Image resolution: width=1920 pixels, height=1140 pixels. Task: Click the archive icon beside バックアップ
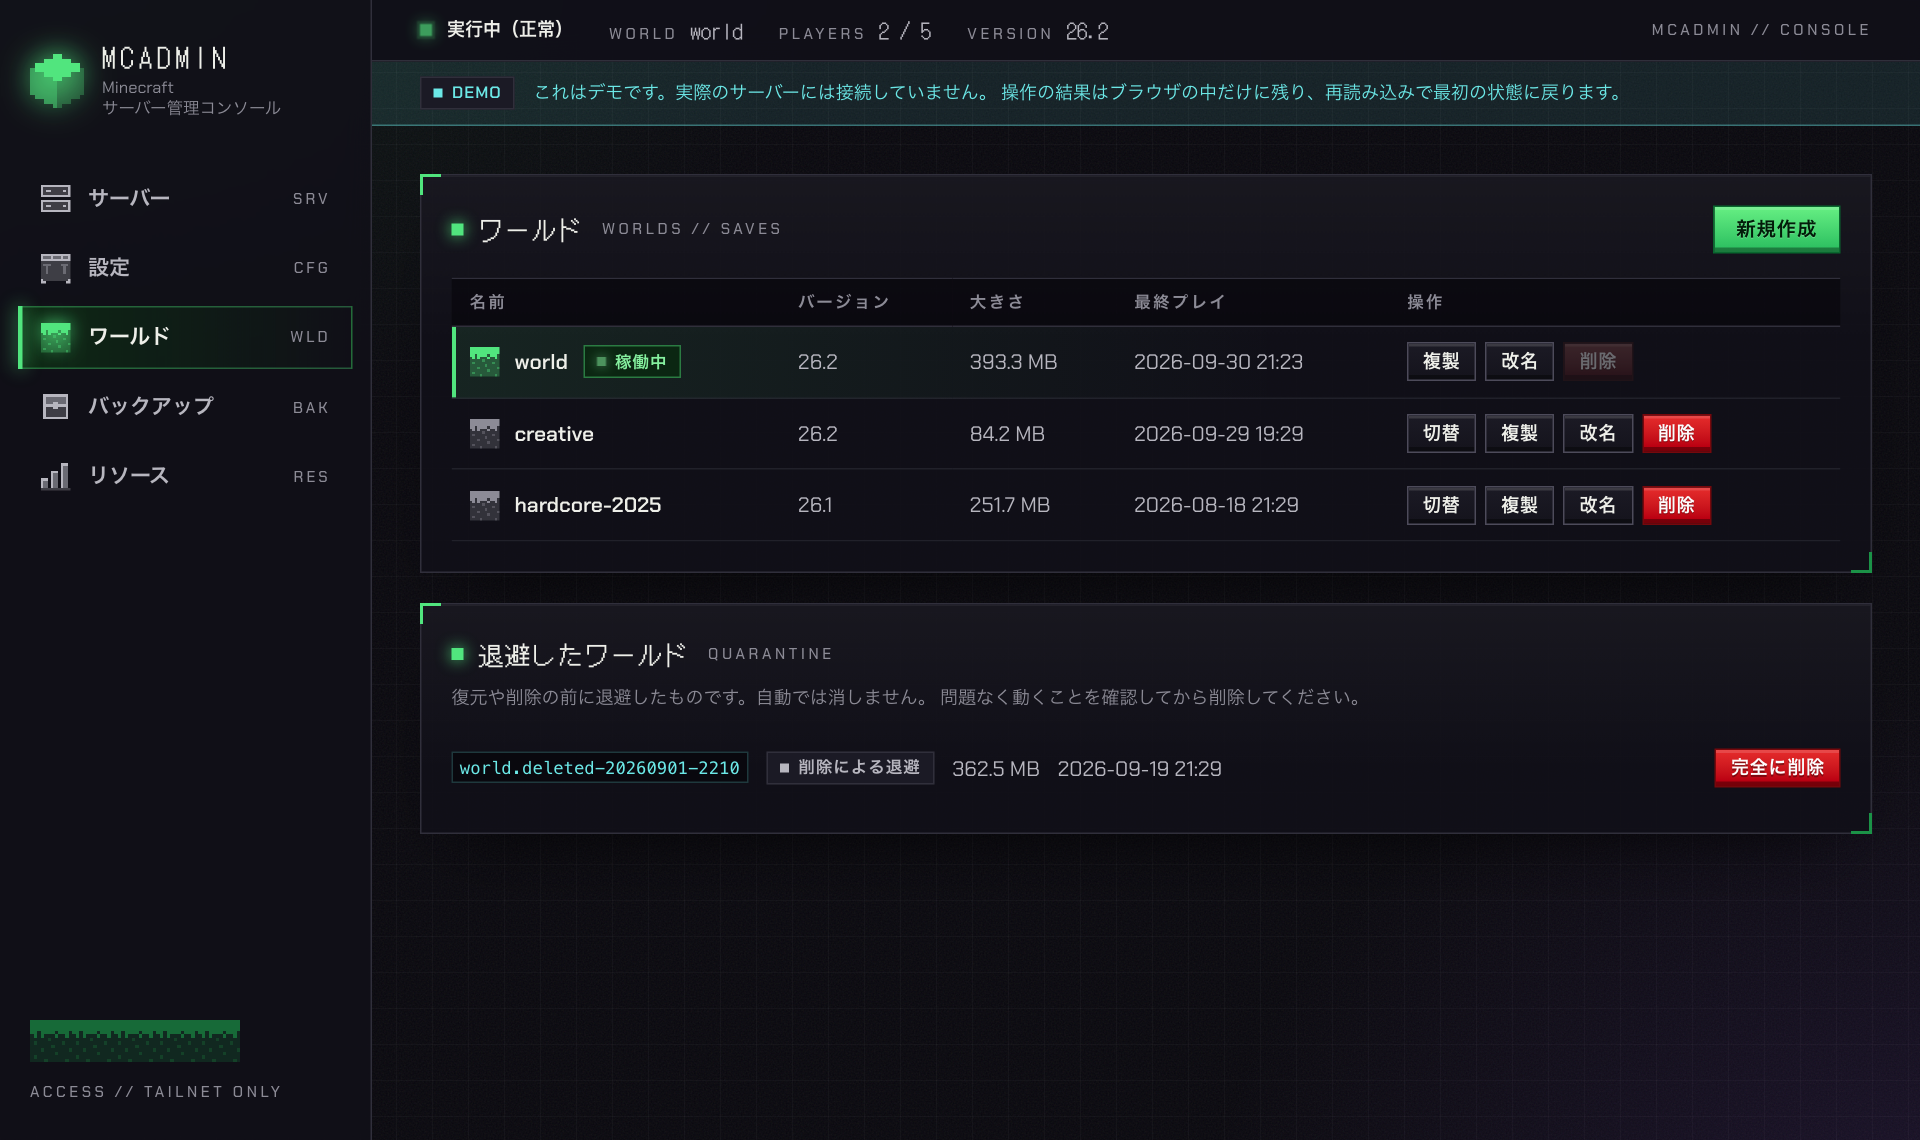[x=55, y=406]
